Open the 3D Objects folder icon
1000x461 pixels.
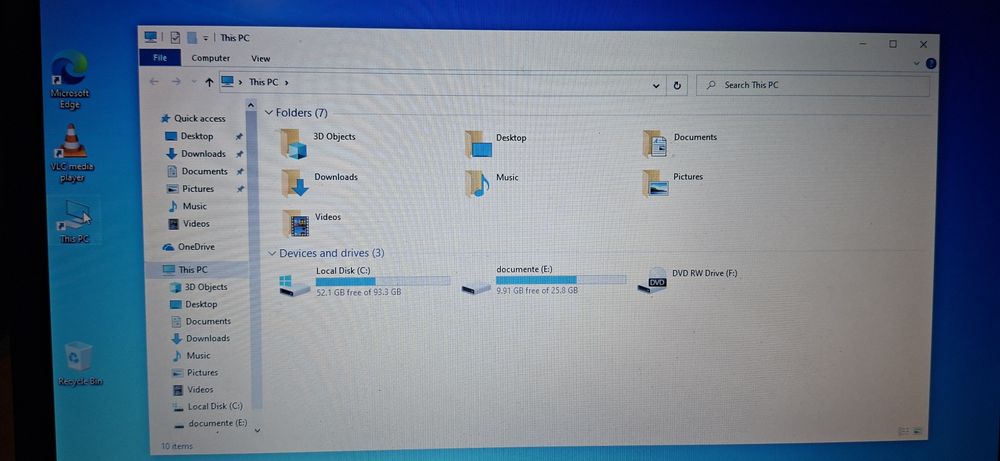[x=294, y=143]
